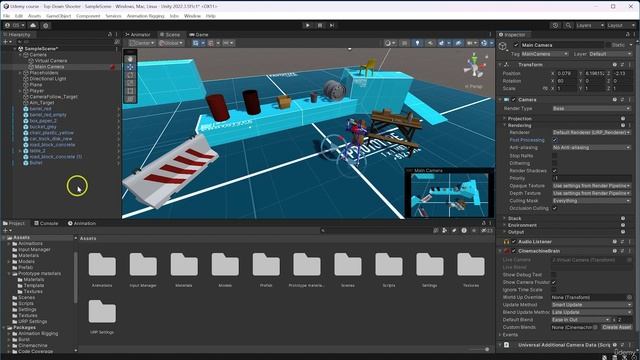Expand the Placeholders object in Hierarchy
640x360 pixels.
point(20,73)
